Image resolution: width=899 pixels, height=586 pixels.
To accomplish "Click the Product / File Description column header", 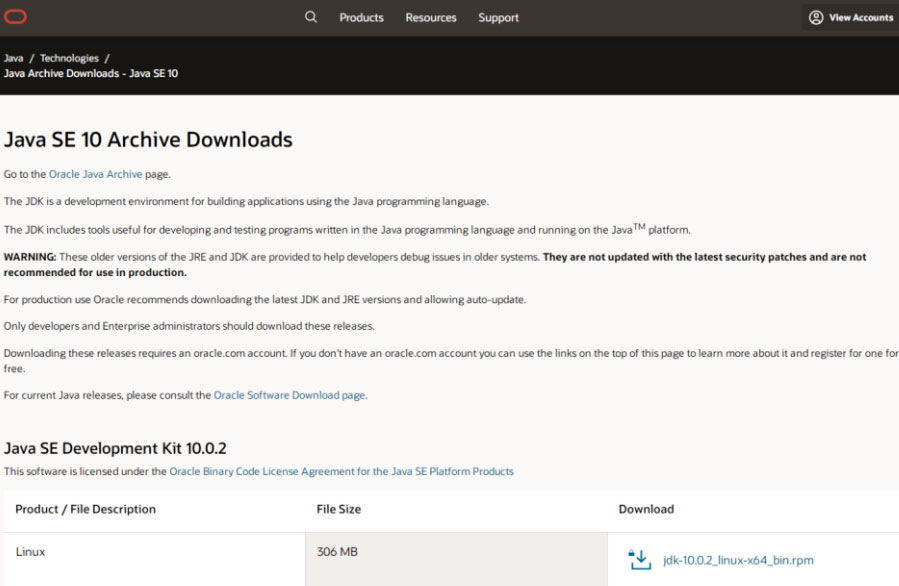I will pyautogui.click(x=86, y=509).
